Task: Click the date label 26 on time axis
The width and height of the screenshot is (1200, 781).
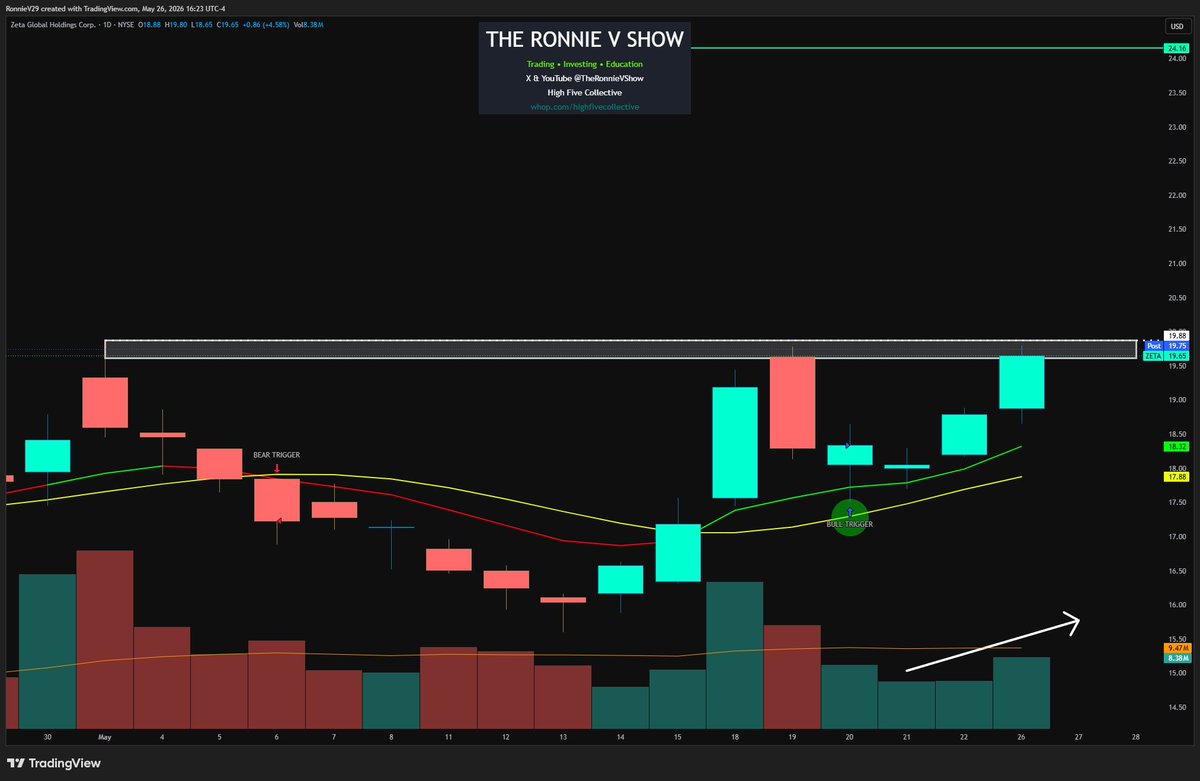Action: point(1021,736)
